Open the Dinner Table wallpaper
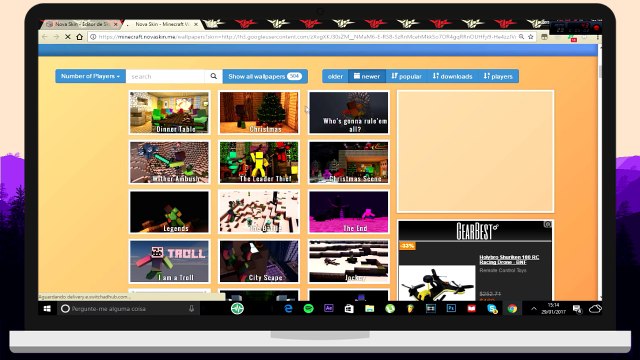Screen dimensions: 640x360 pos(169,112)
